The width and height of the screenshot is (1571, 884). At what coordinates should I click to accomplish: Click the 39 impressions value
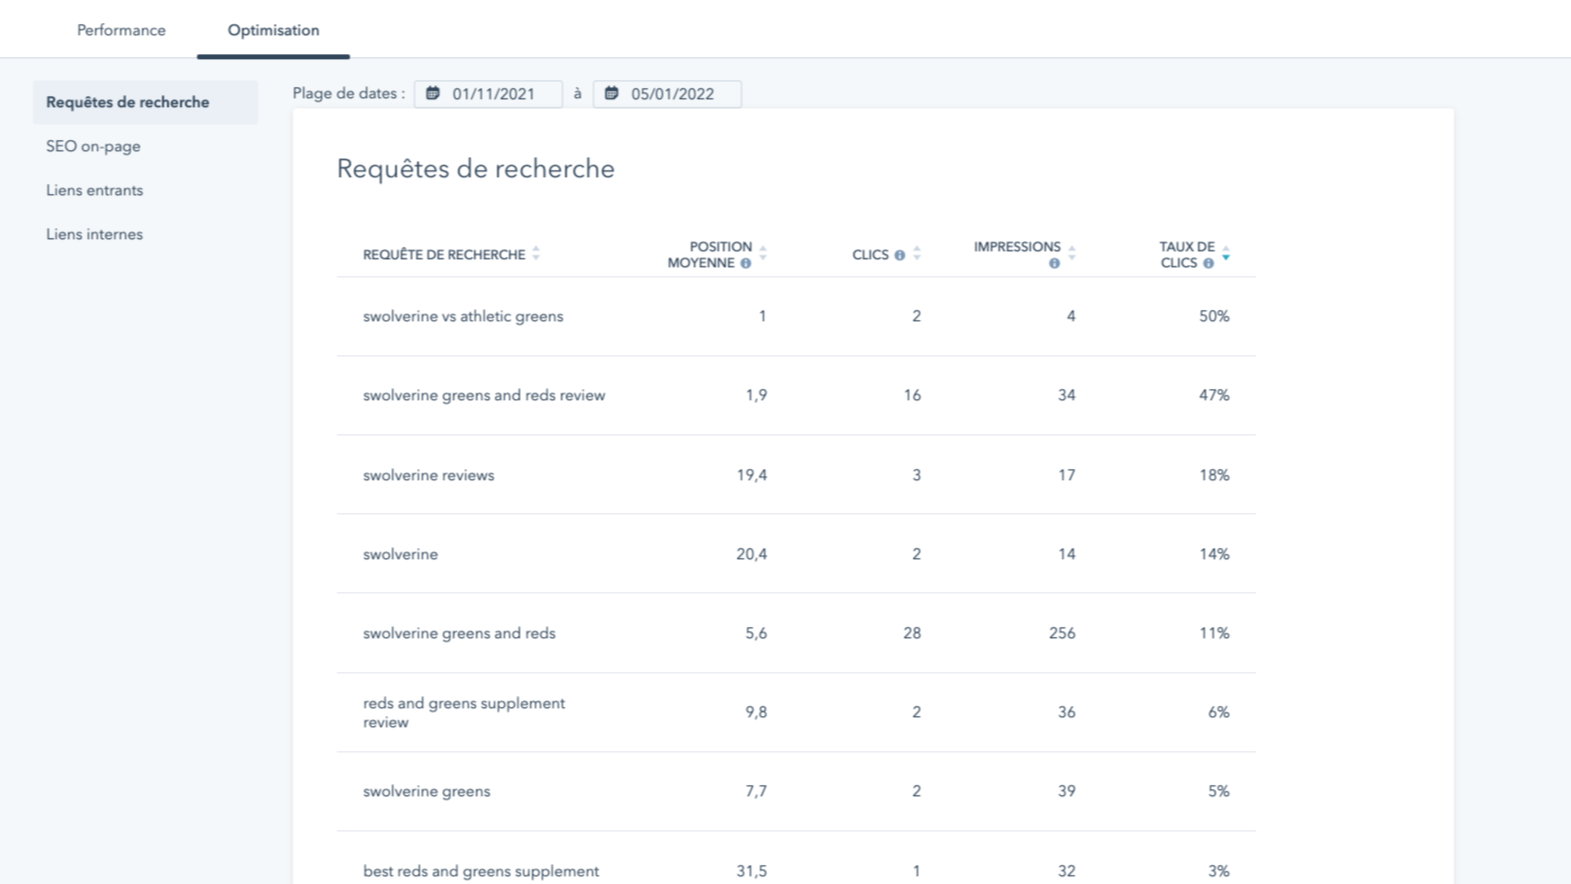pos(1067,791)
